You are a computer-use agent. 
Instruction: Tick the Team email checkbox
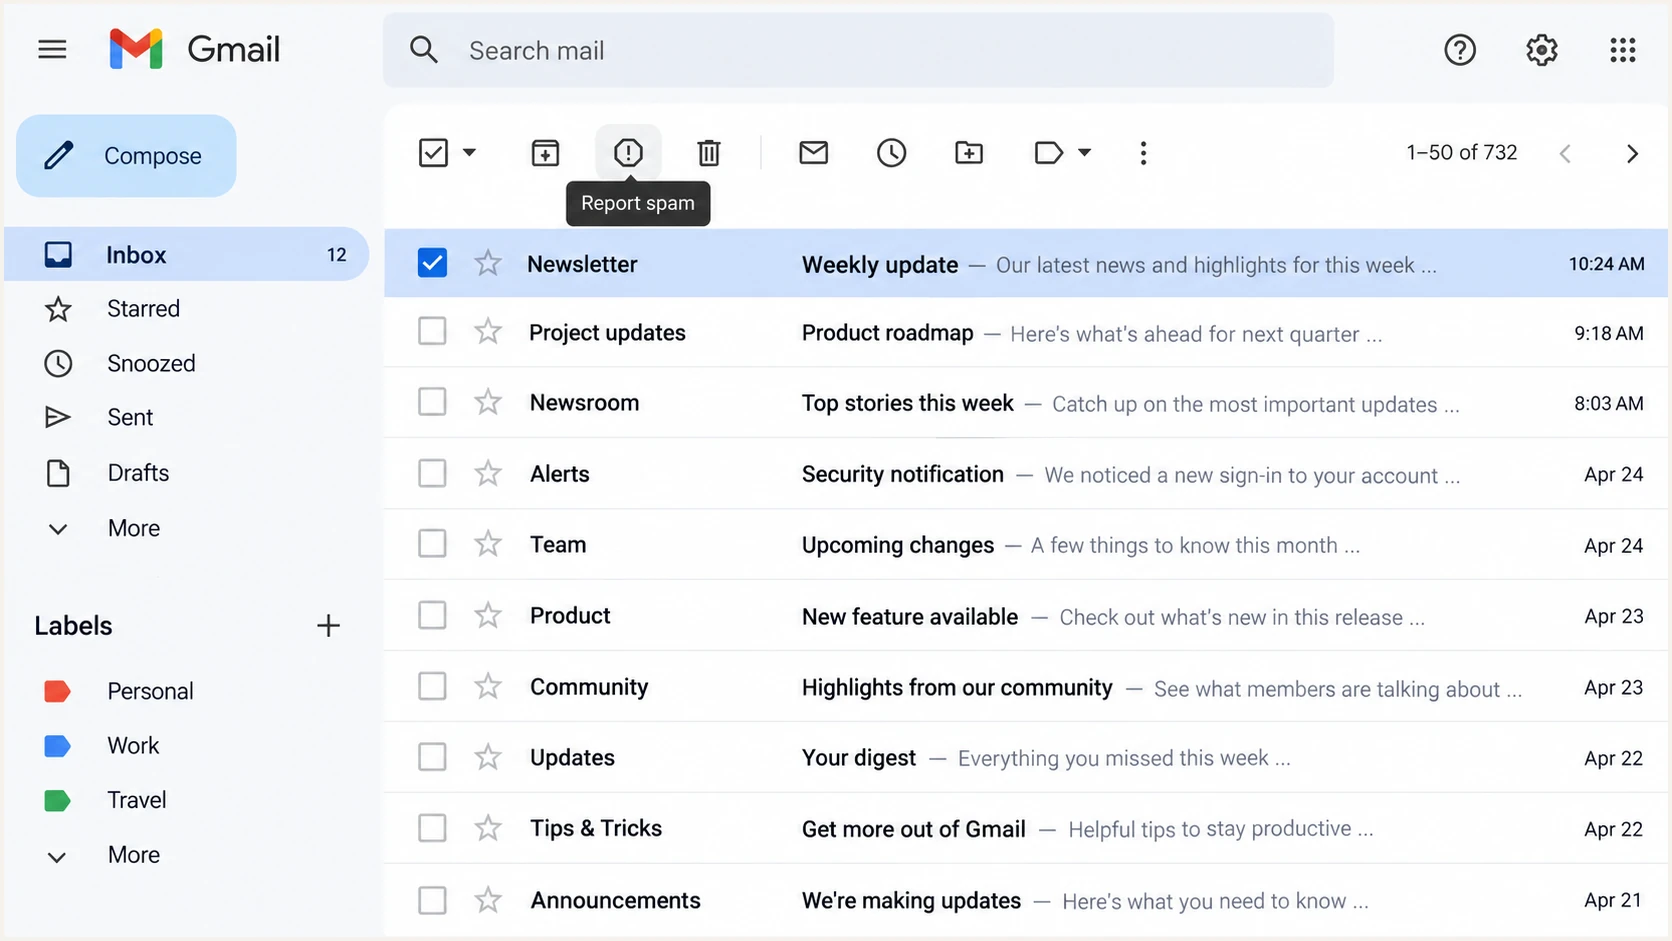tap(432, 544)
